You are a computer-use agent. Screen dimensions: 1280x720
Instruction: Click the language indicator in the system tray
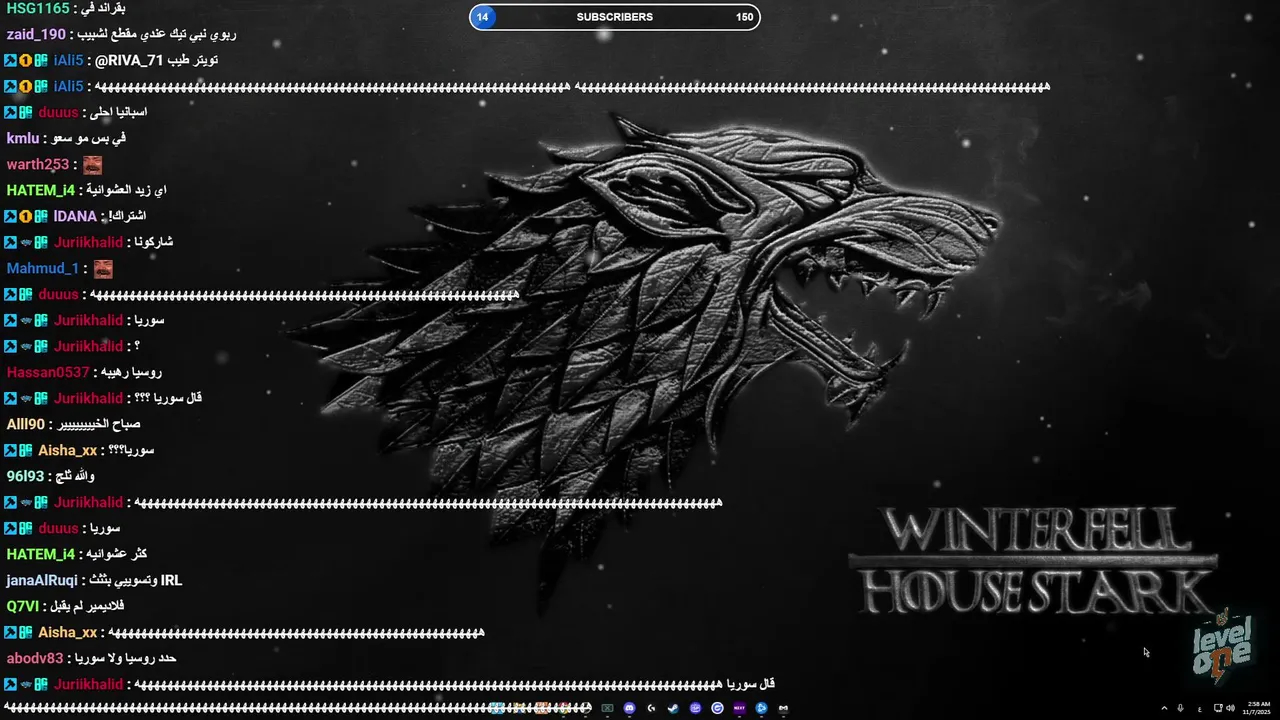pyautogui.click(x=1199, y=709)
